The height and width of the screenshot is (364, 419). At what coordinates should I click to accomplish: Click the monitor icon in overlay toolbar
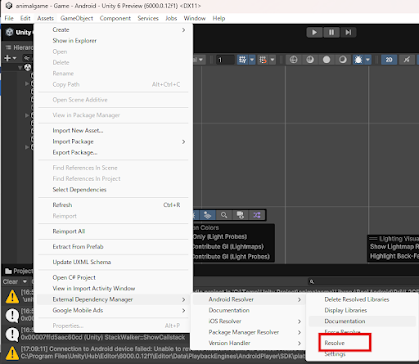240,215
